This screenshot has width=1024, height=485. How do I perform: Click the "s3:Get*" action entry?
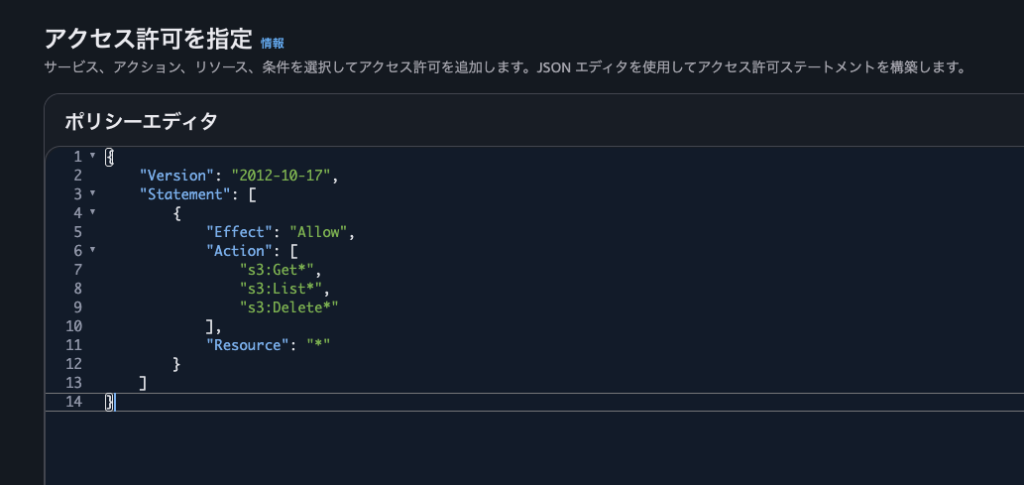[280, 270]
